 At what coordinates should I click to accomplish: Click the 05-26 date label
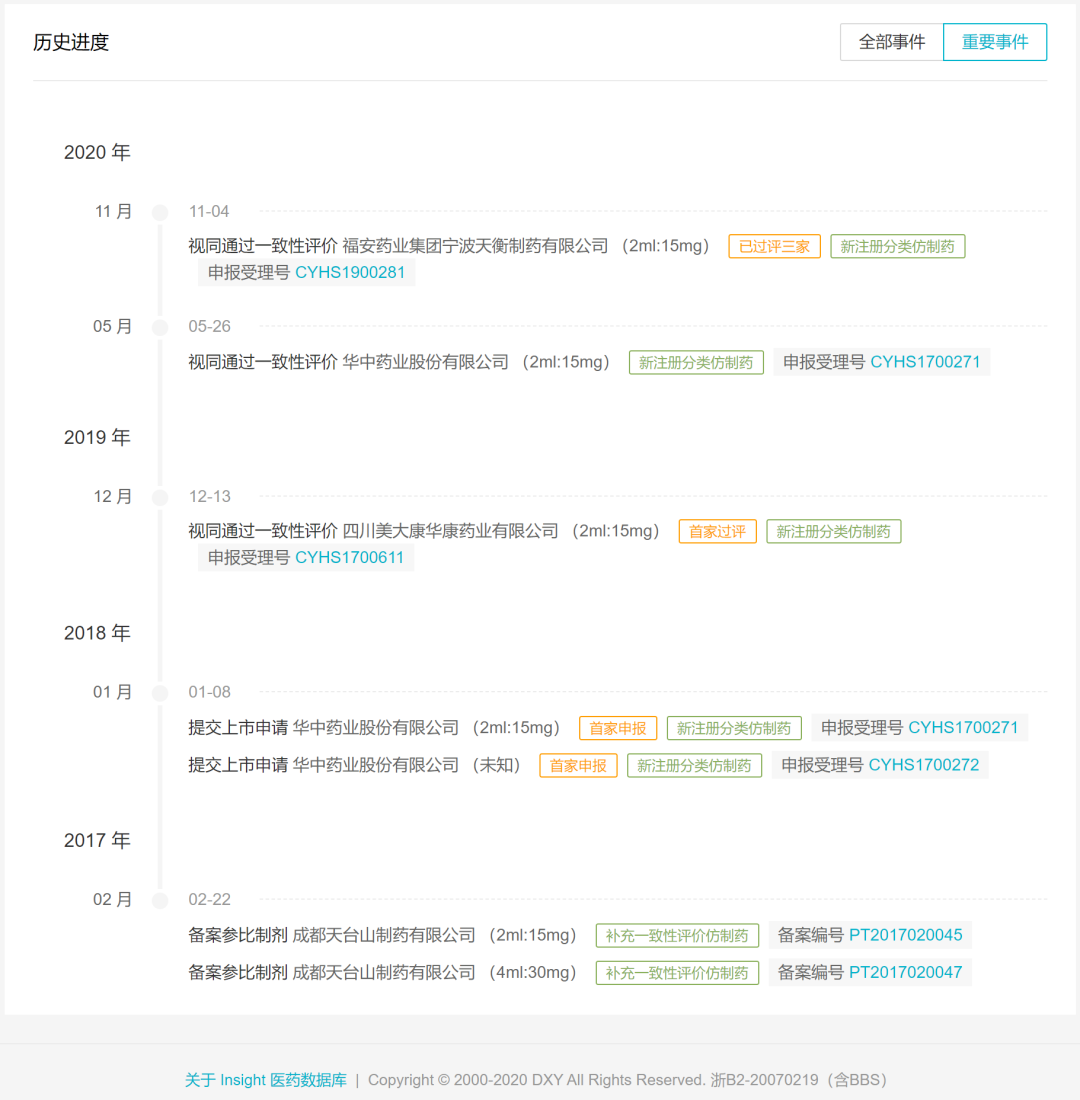(209, 326)
